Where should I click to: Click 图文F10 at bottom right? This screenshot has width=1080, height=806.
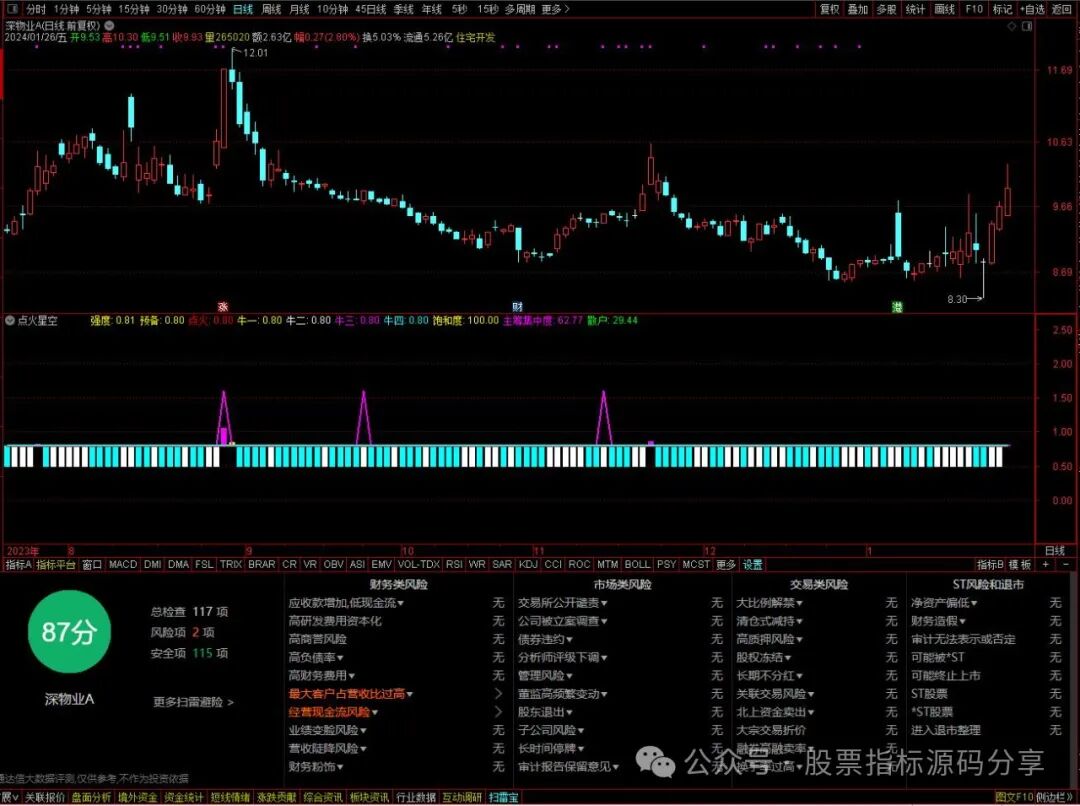coord(1015,797)
